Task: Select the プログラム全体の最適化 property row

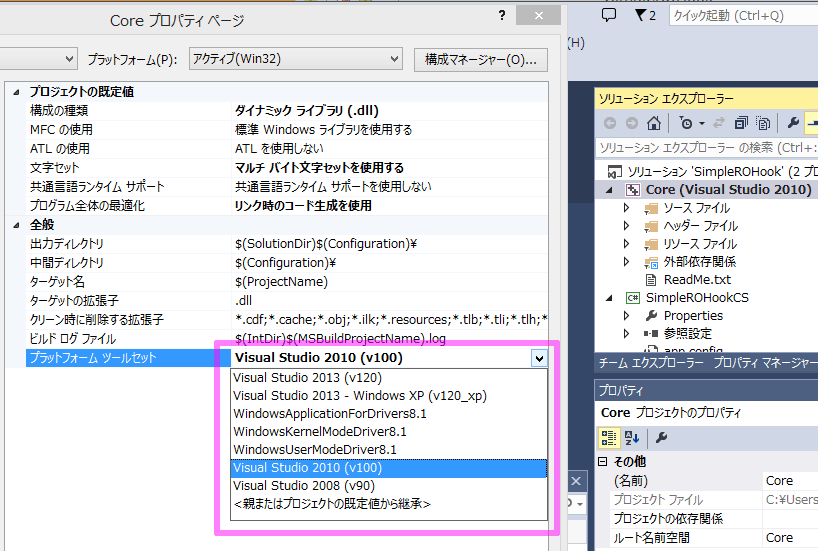Action: [287, 206]
